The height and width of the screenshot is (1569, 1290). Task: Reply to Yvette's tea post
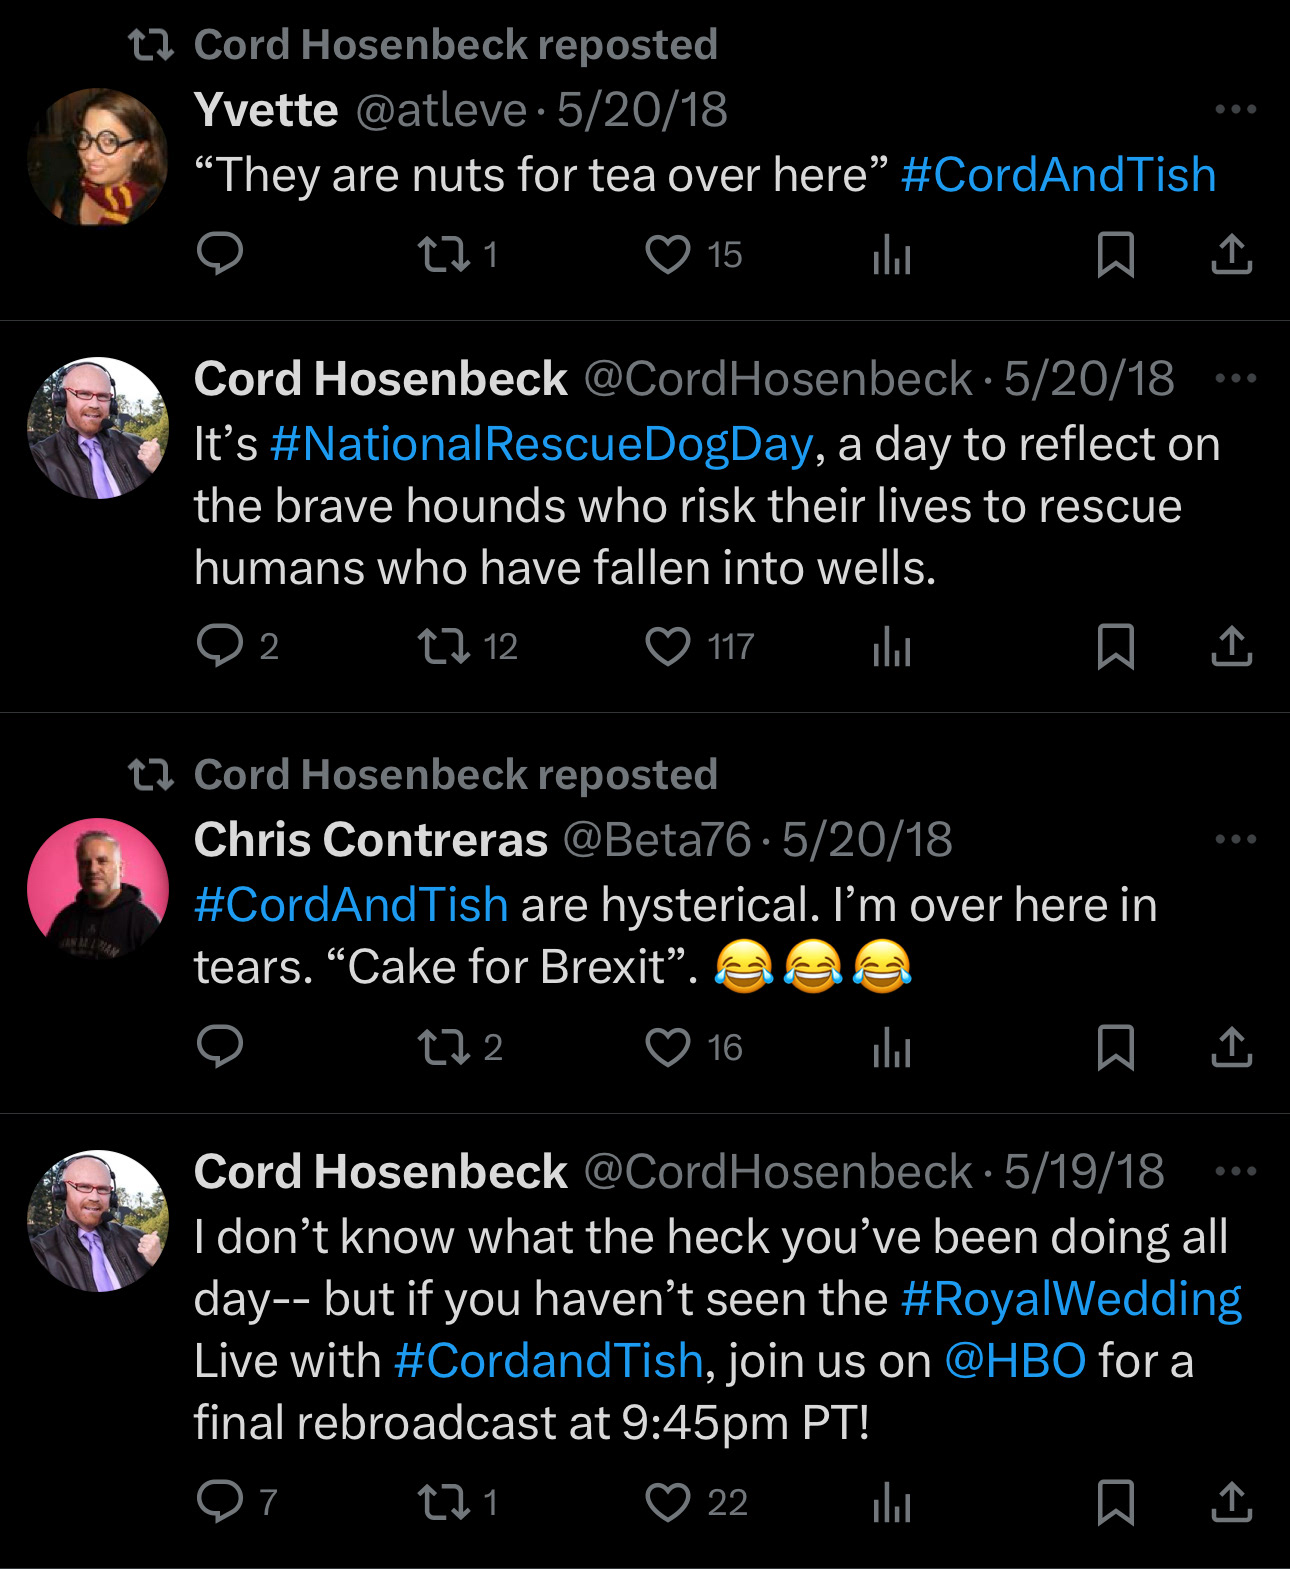coord(220,254)
